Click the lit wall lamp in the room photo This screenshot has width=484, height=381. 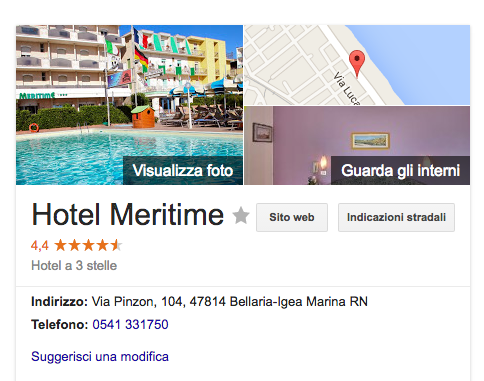point(323,163)
